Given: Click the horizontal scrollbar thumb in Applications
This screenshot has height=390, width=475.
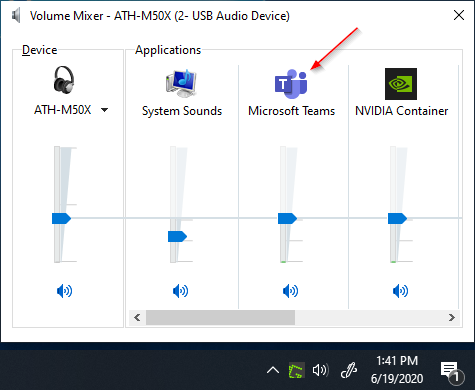Looking at the screenshot, I should point(220,317).
